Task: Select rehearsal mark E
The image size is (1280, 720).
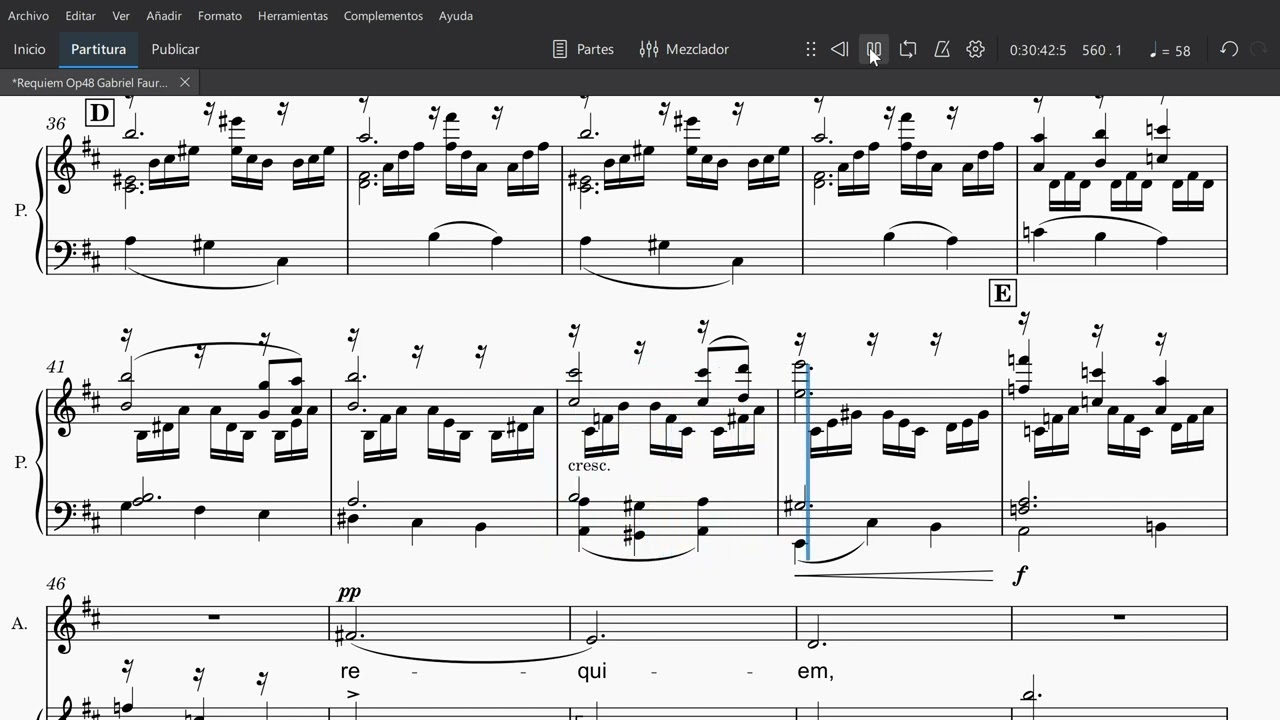Action: 1002,293
